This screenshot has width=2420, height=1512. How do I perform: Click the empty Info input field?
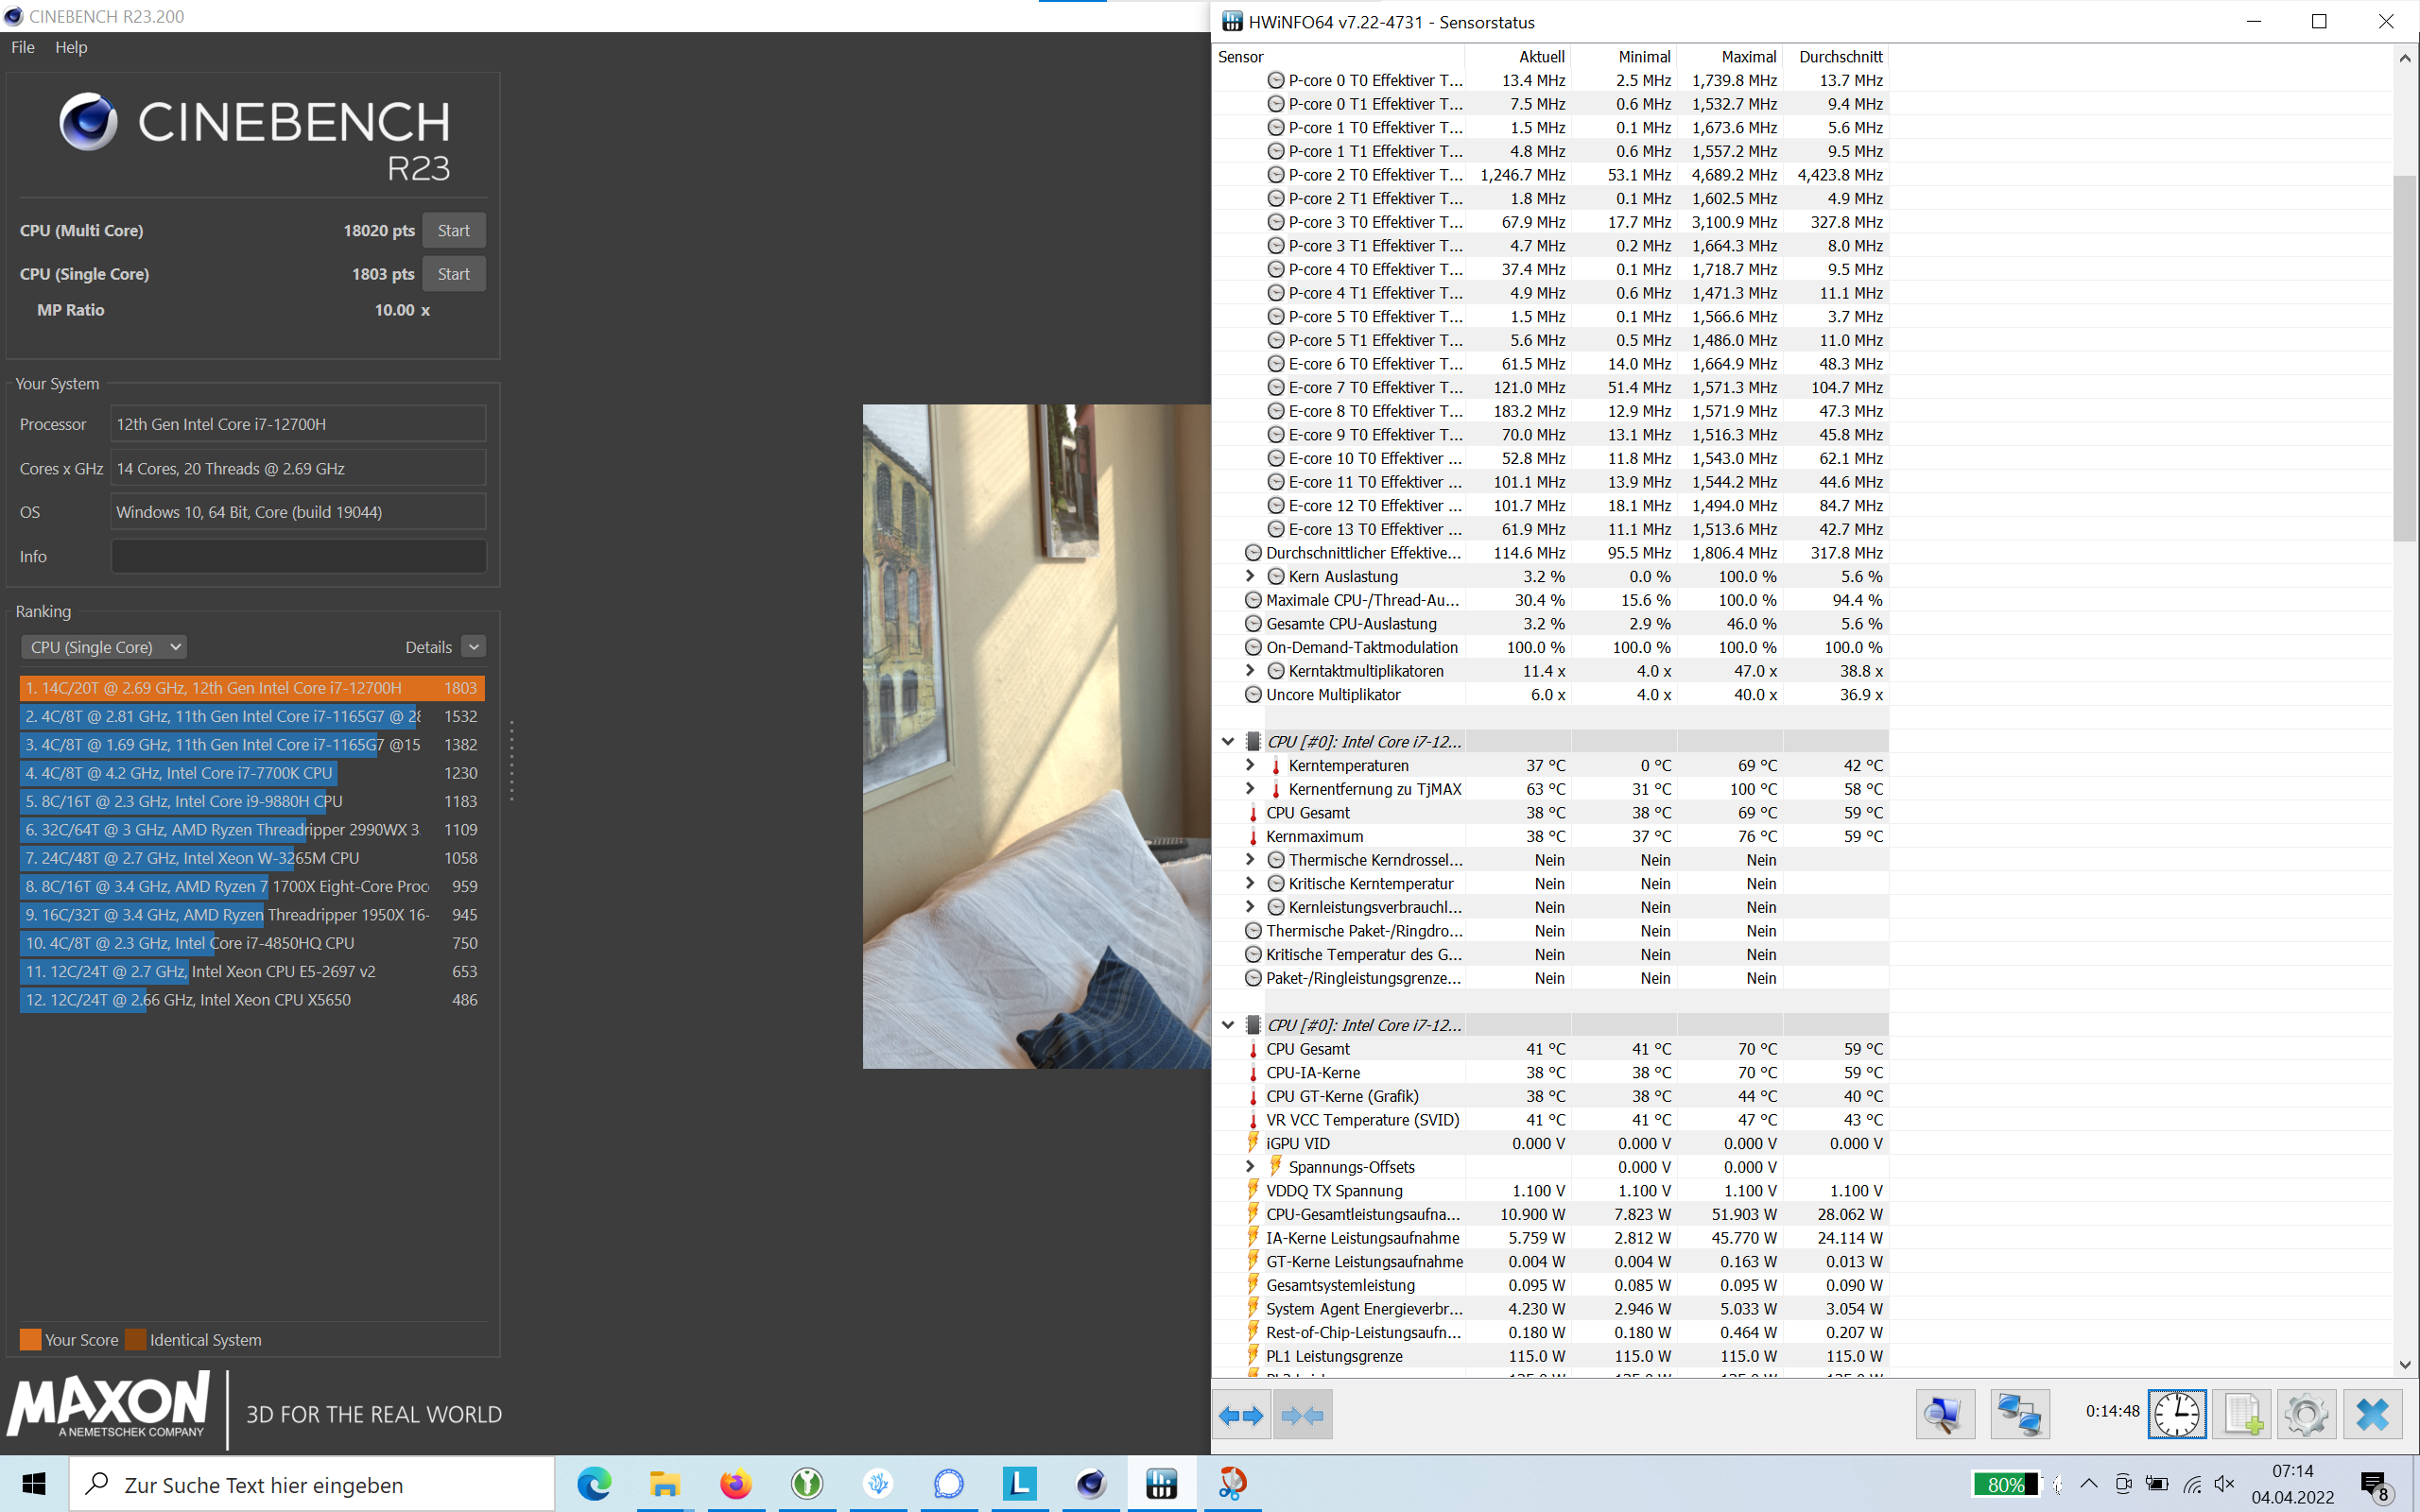pos(298,556)
